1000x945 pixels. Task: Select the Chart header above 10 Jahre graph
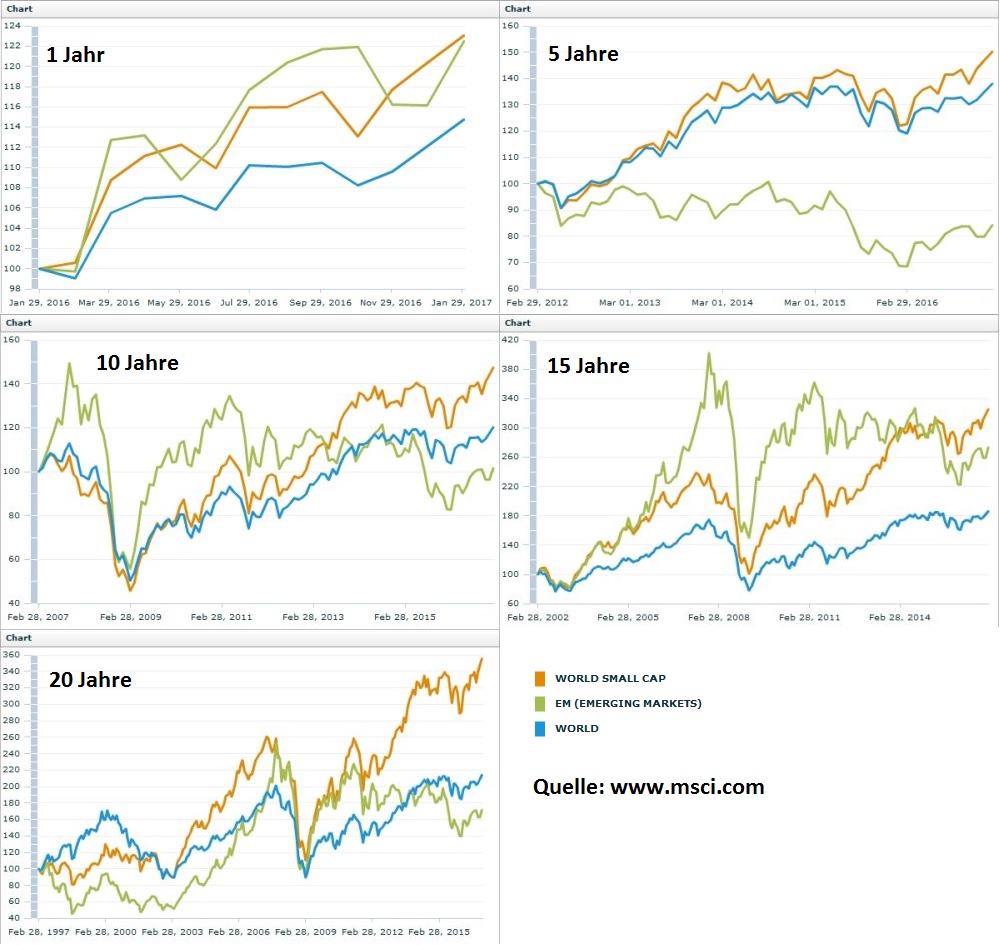tap(19, 323)
